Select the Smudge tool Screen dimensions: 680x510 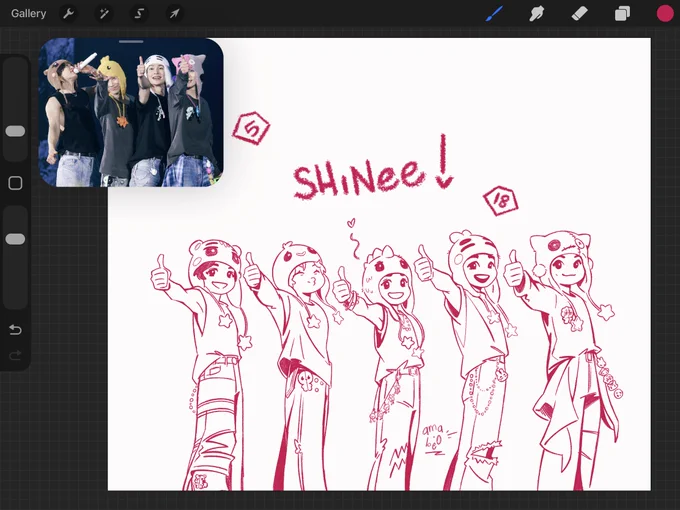[x=536, y=13]
